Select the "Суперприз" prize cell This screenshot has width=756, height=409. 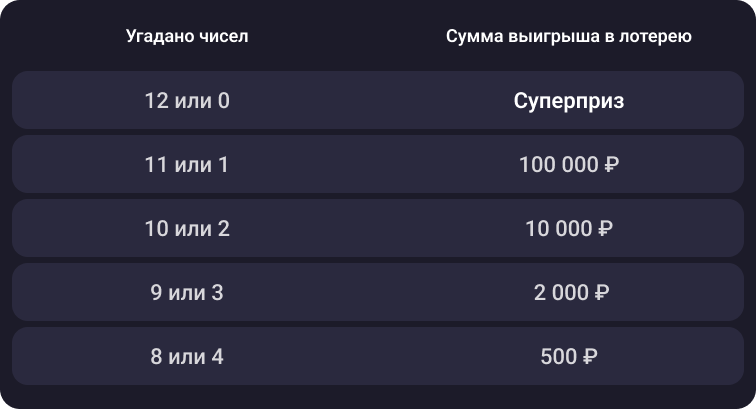click(569, 101)
